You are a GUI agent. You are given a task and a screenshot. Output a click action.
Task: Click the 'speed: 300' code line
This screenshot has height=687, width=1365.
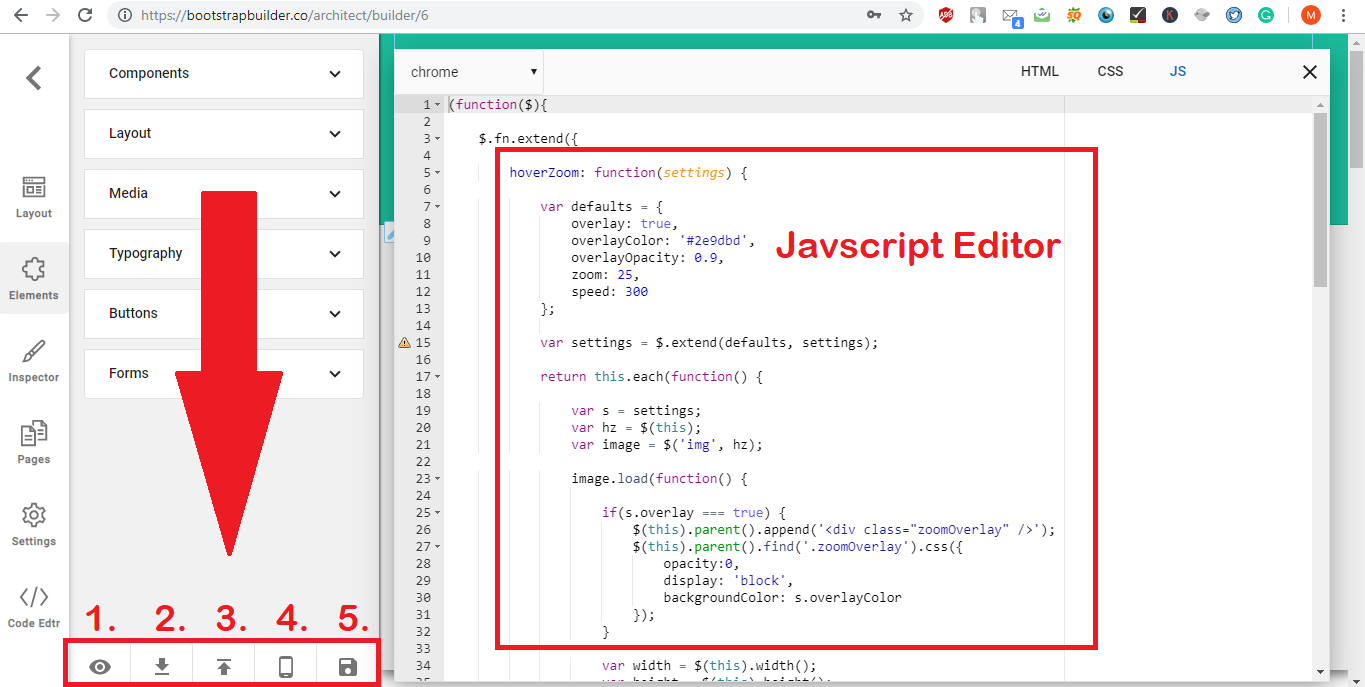click(609, 291)
